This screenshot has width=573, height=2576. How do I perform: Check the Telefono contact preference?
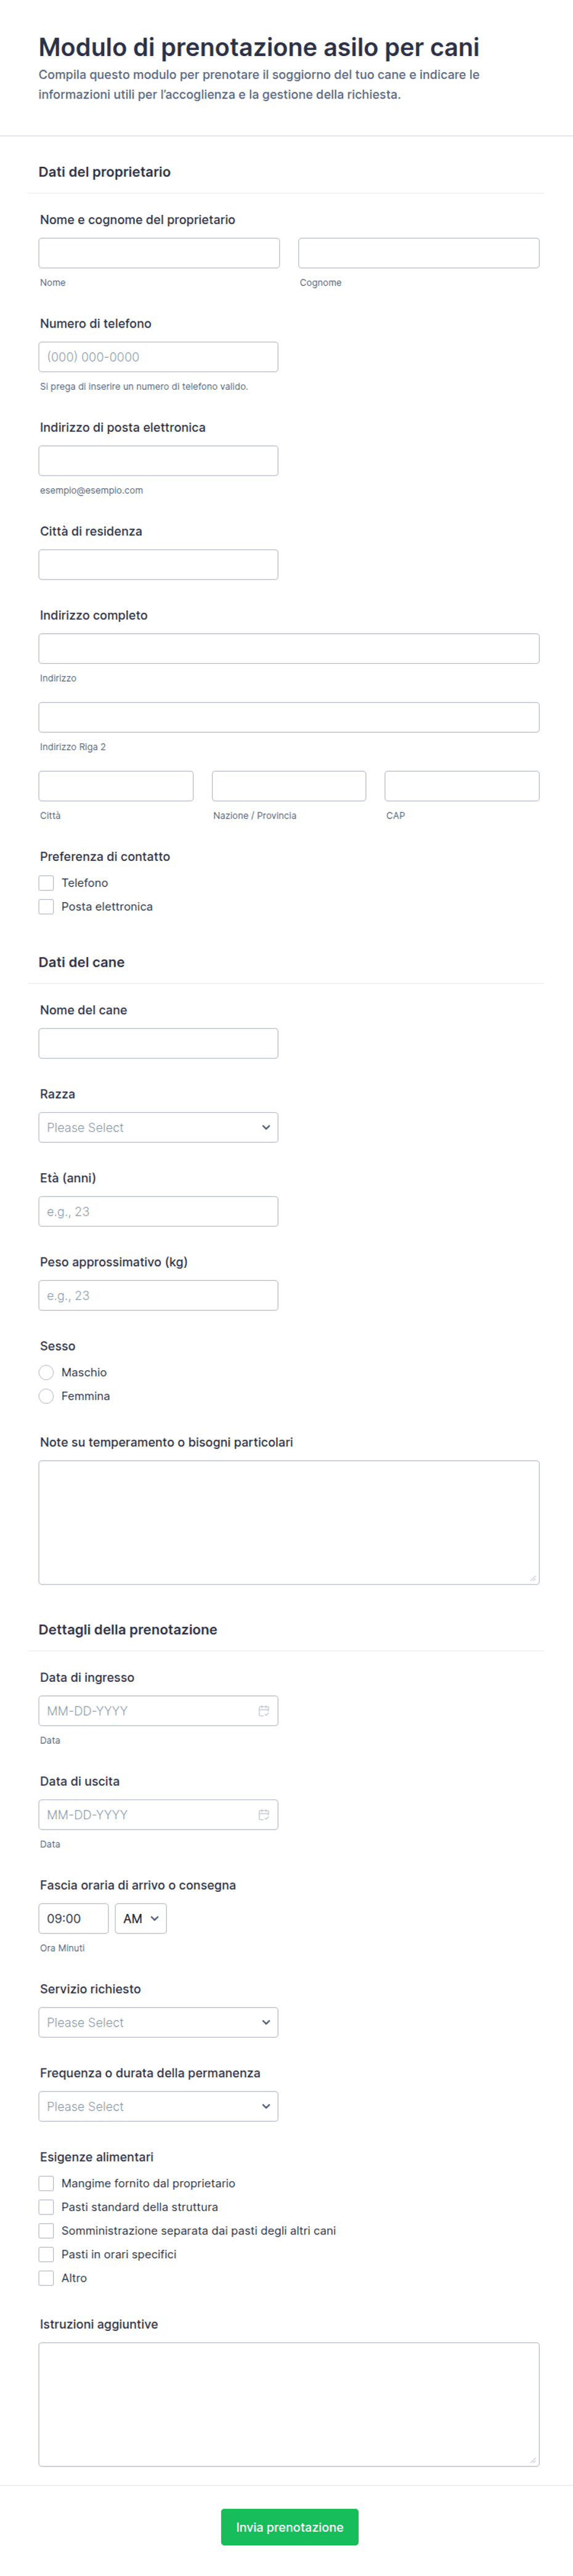(46, 883)
